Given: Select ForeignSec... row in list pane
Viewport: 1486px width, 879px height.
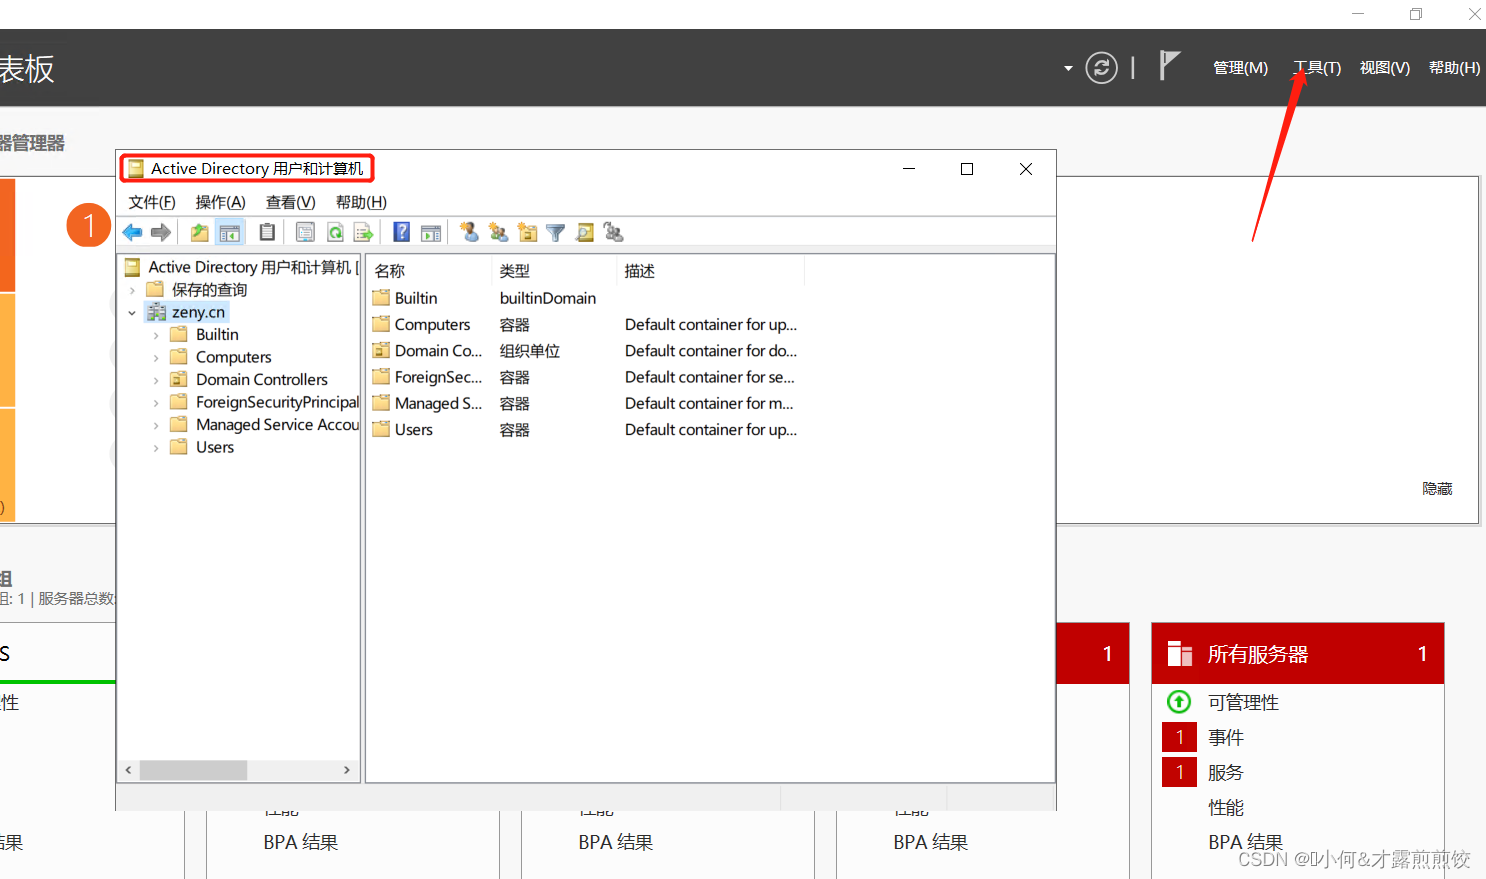Looking at the screenshot, I should [x=585, y=377].
